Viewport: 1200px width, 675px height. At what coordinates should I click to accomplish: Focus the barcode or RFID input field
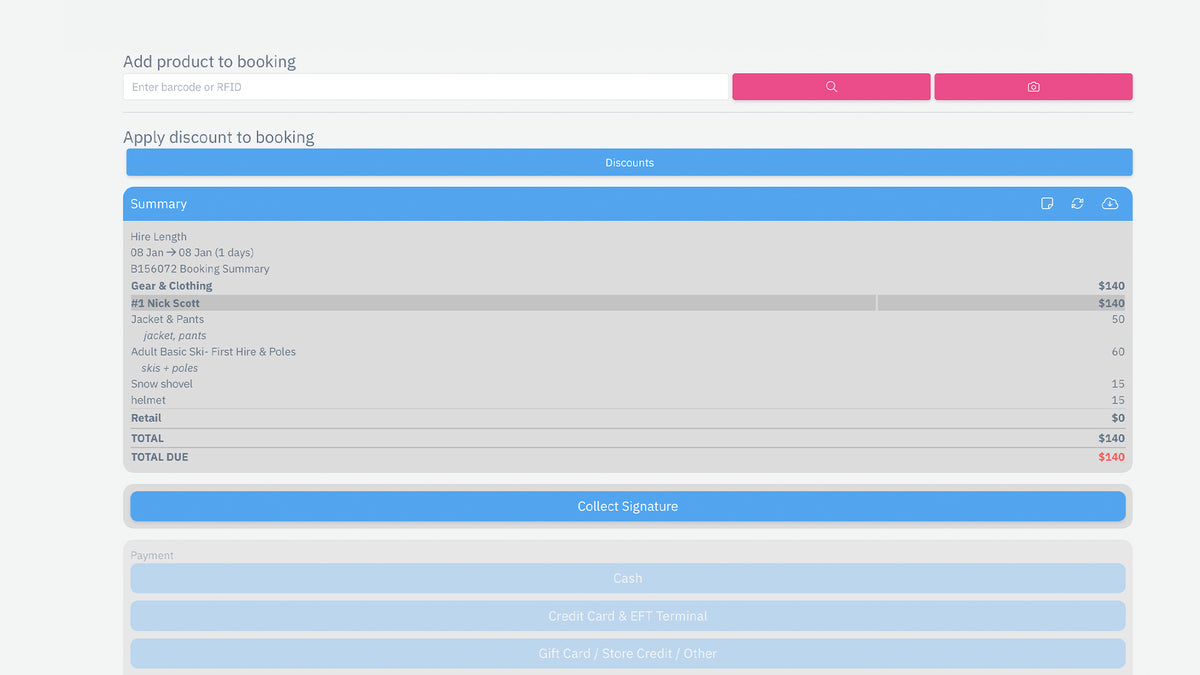pyautogui.click(x=425, y=87)
